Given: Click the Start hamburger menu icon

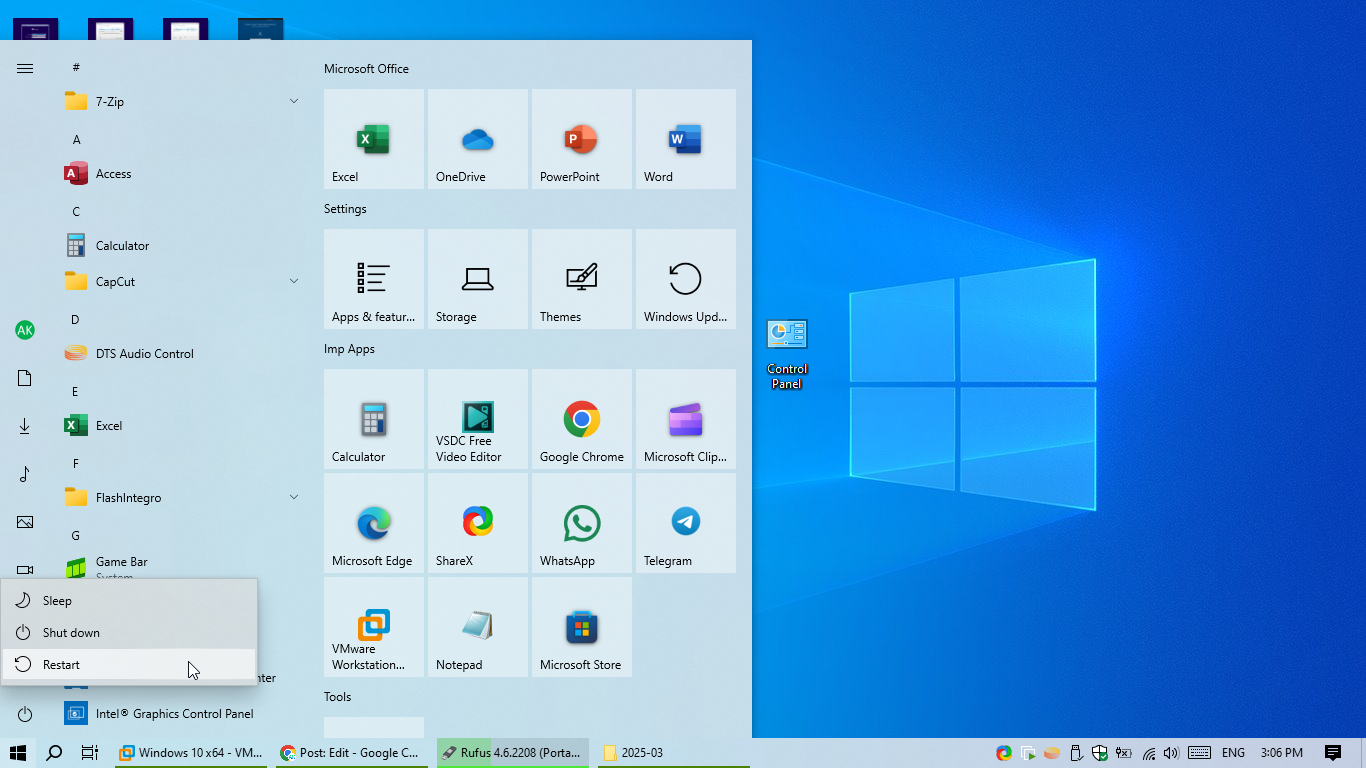Looking at the screenshot, I should 25,68.
